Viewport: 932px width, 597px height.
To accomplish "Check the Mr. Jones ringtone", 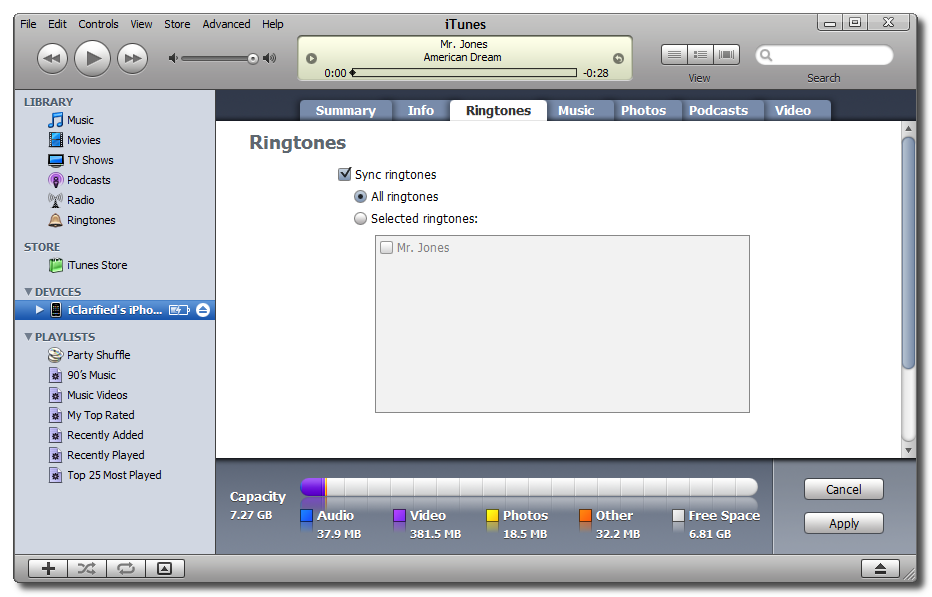I will tap(386, 247).
